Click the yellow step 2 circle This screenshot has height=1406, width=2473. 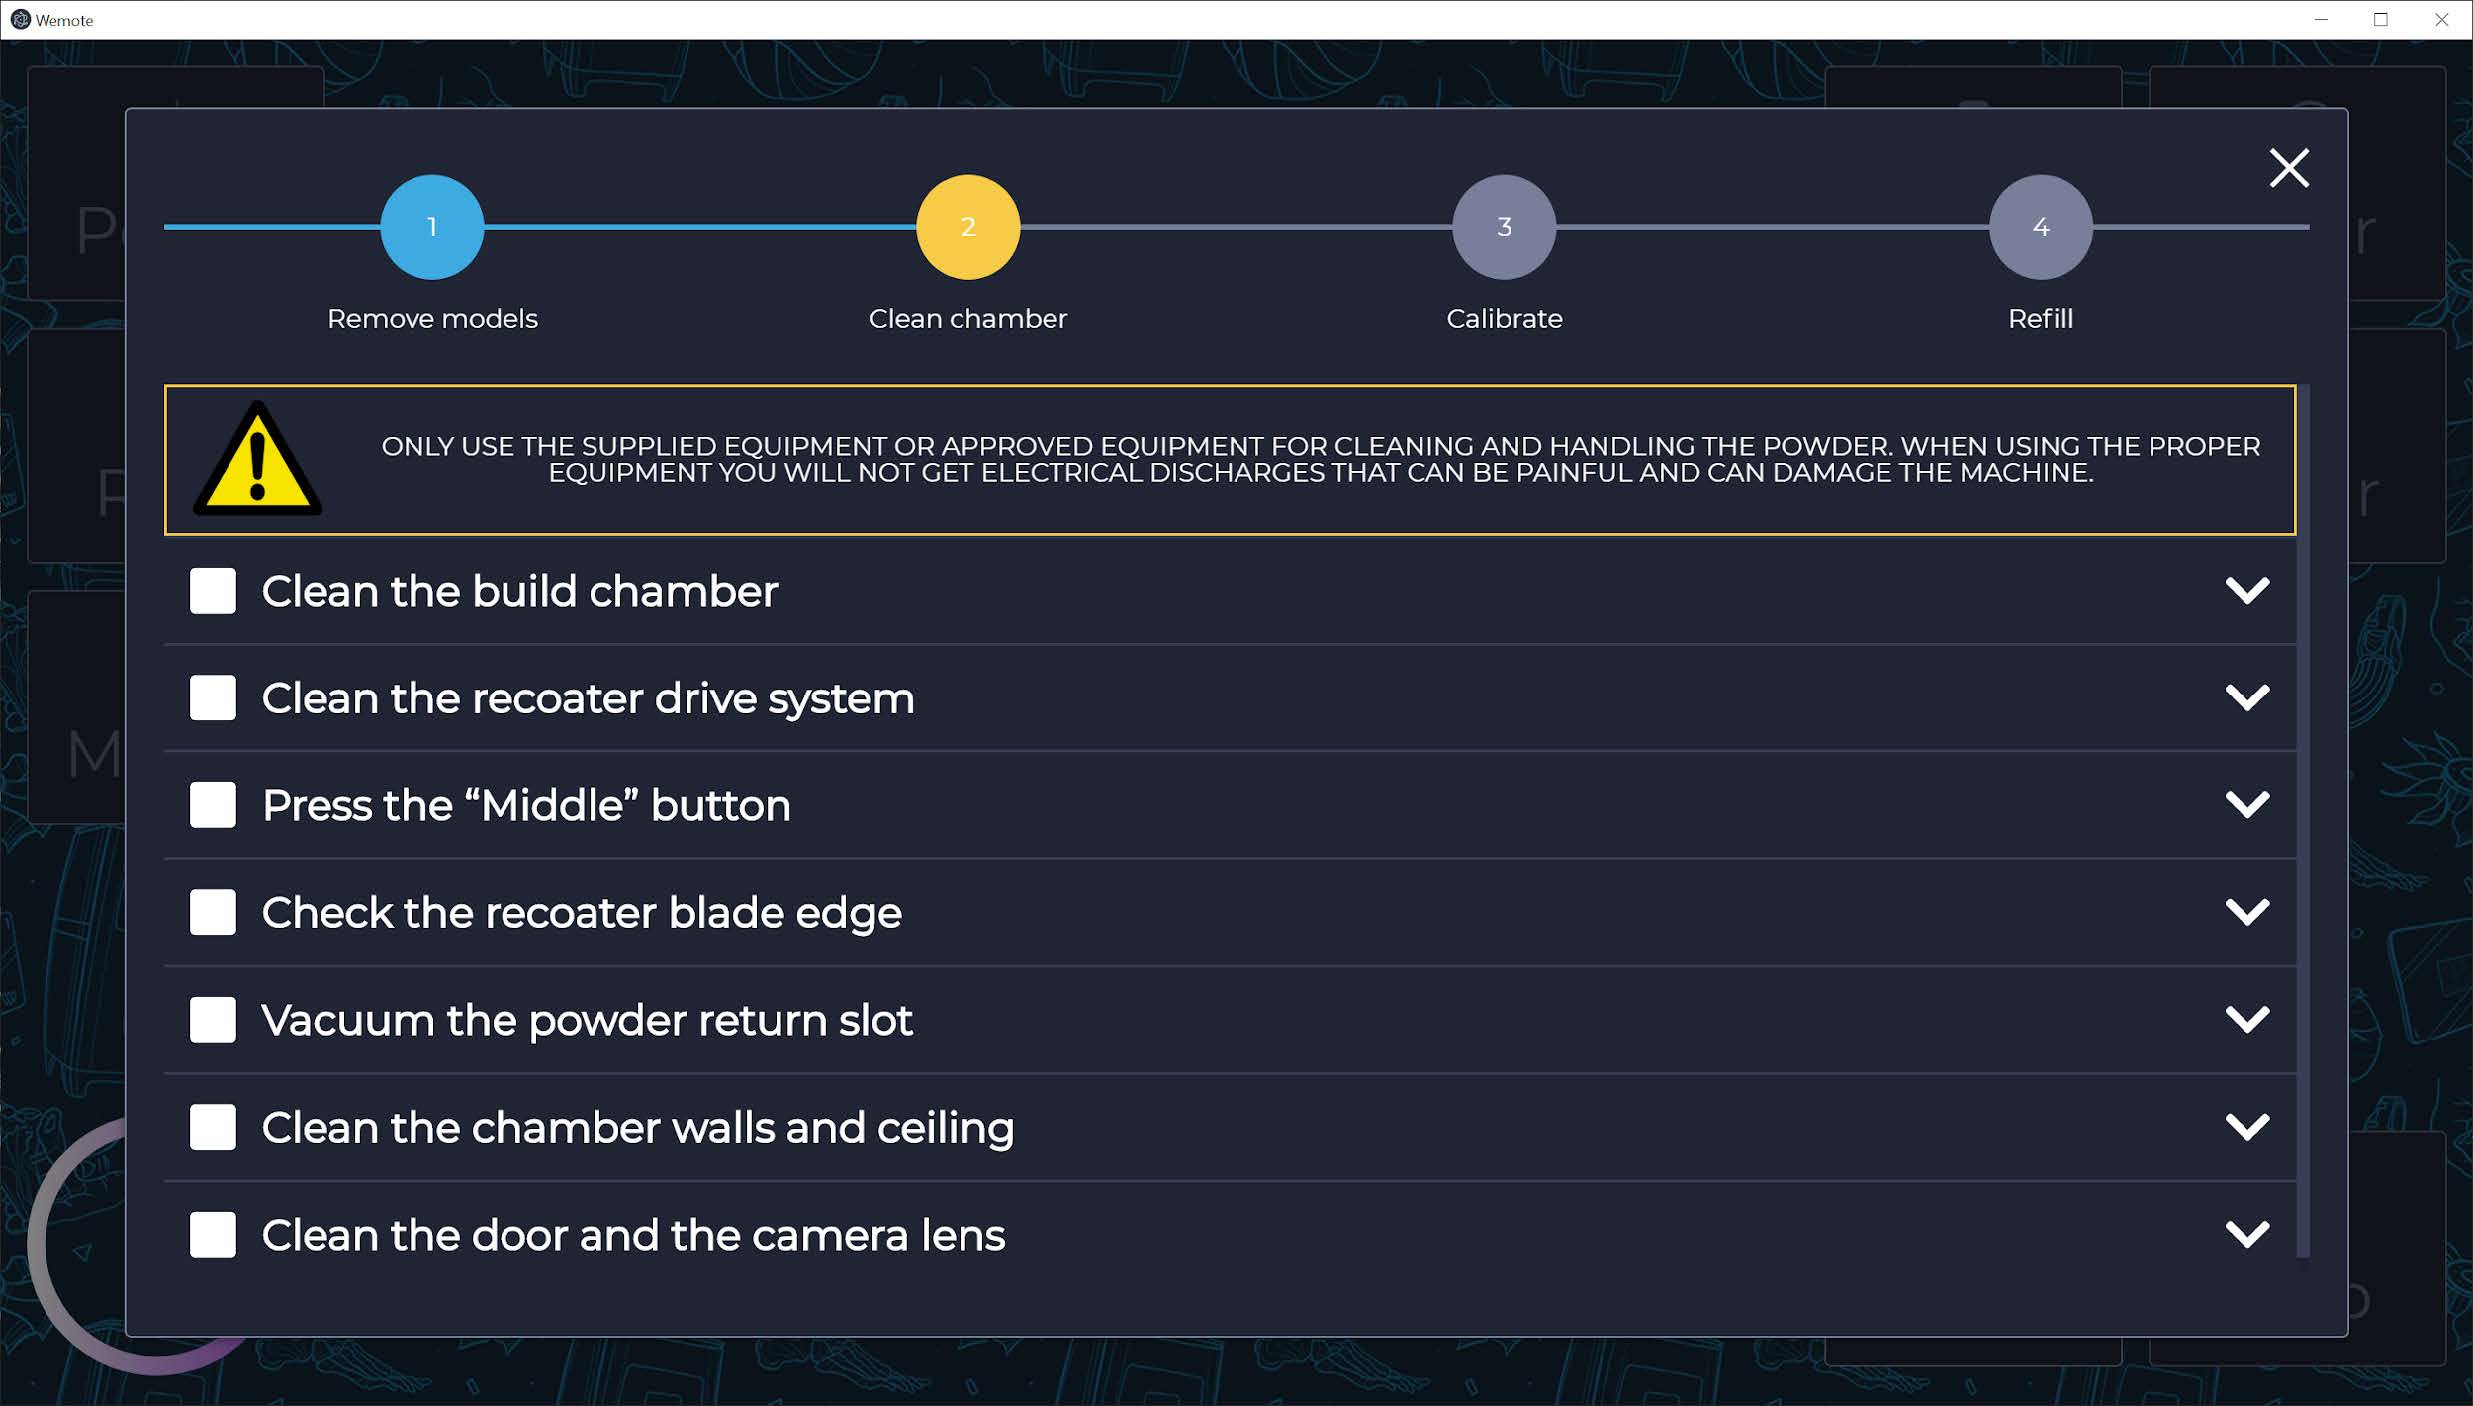pos(966,227)
